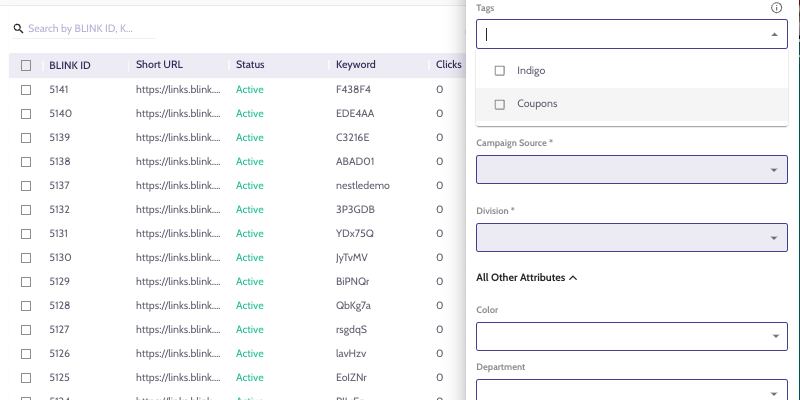Open short URL for BLINK 5132
The height and width of the screenshot is (400, 800).
tap(178, 210)
